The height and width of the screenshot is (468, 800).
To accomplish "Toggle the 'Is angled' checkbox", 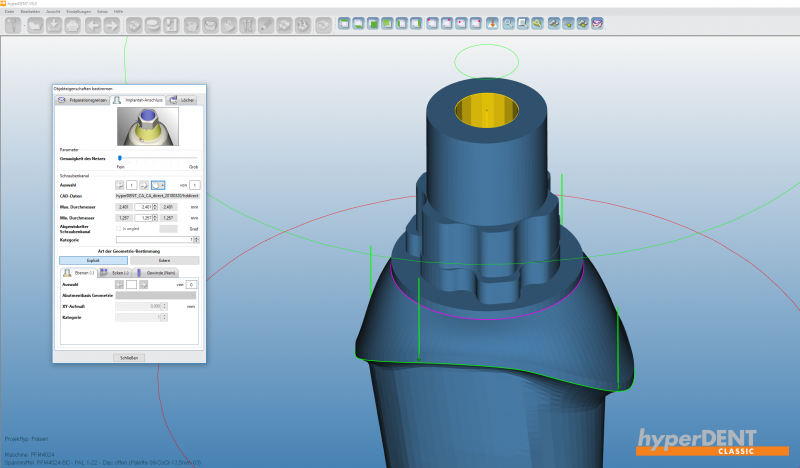I will click(119, 229).
